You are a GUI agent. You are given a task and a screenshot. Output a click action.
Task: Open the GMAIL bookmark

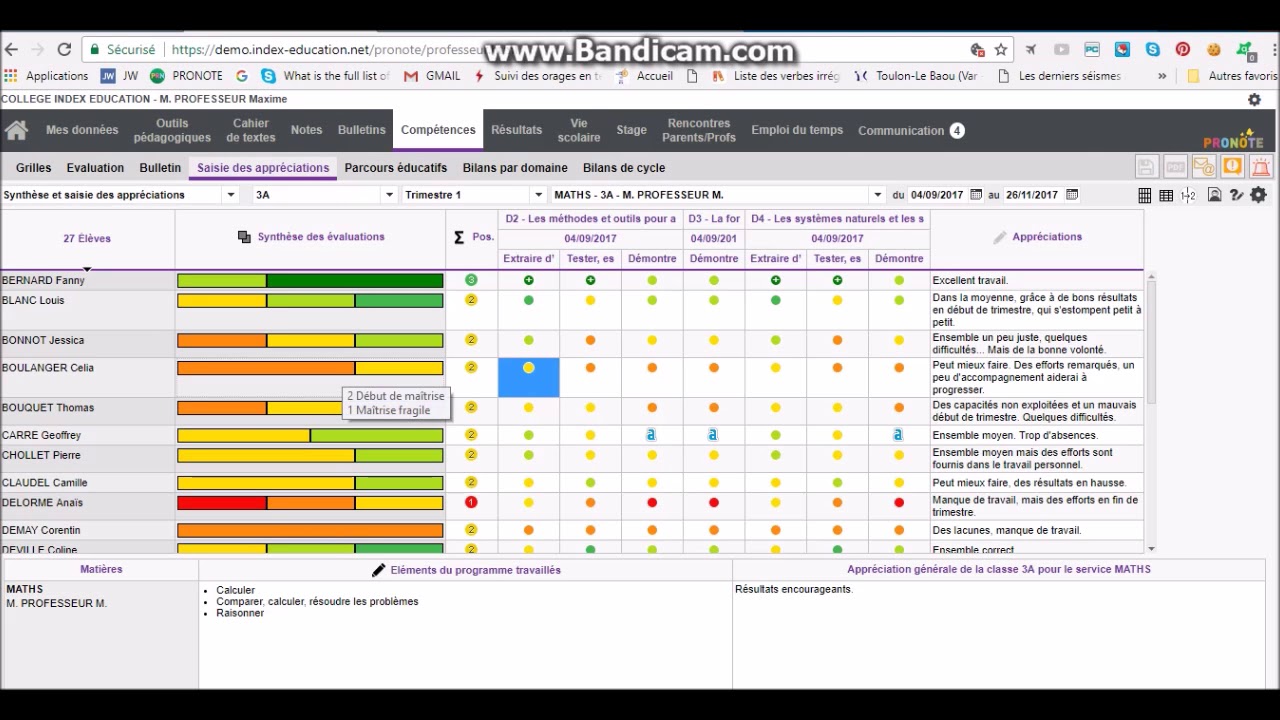coord(432,76)
